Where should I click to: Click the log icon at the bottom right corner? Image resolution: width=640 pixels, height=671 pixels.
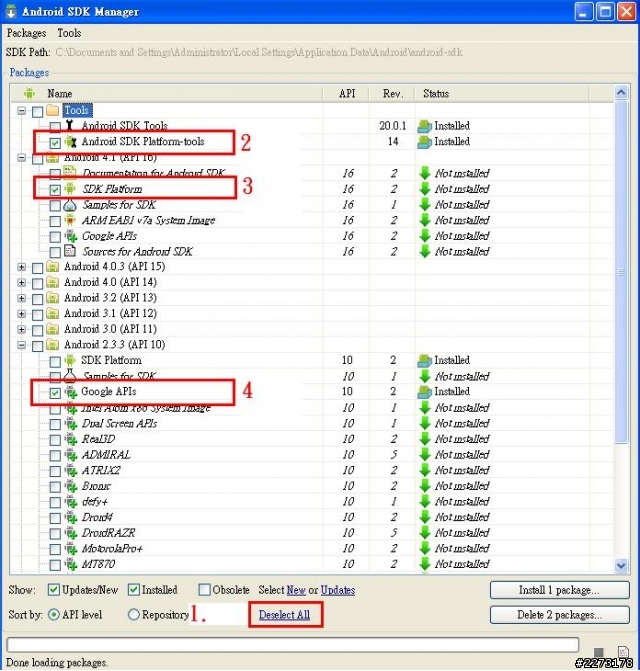(x=623, y=652)
